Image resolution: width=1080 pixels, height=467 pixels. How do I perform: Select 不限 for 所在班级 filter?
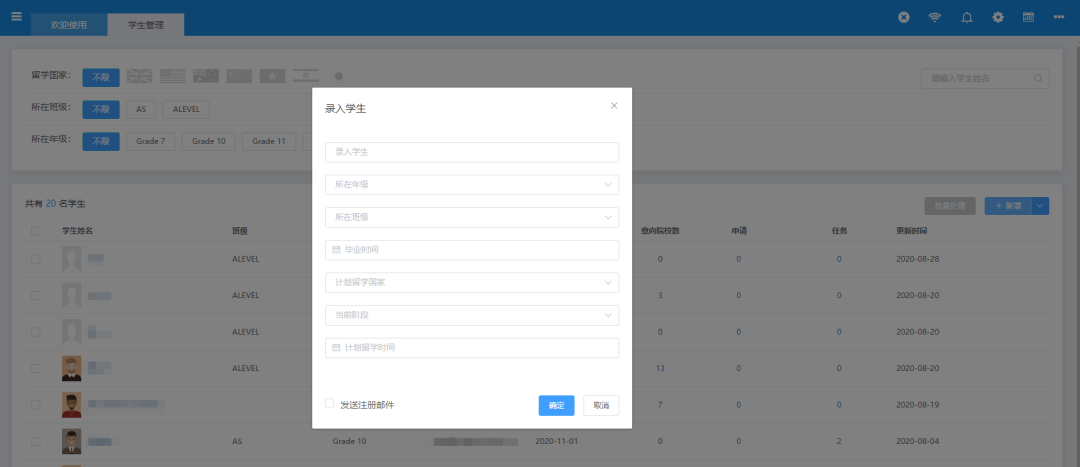pos(101,110)
